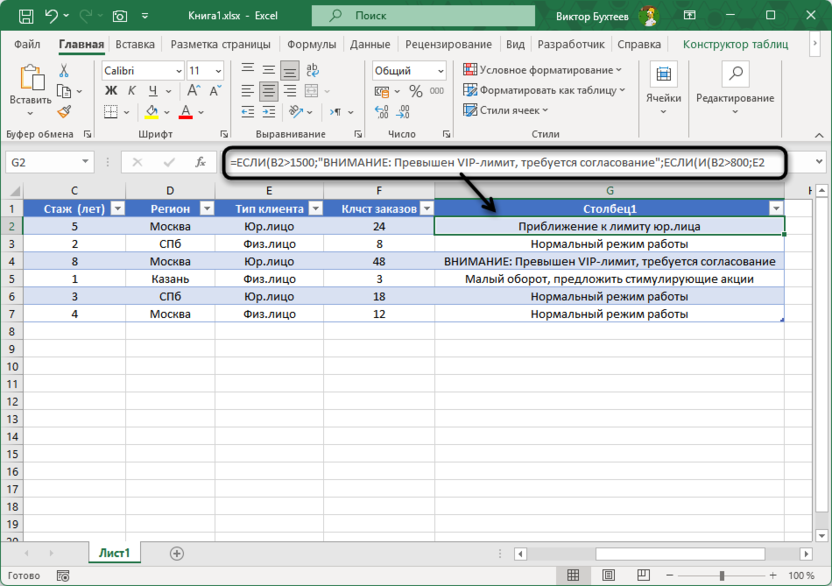Image resolution: width=832 pixels, height=586 pixels.
Task: Open the font name Calibri dropdown
Action: 178,71
